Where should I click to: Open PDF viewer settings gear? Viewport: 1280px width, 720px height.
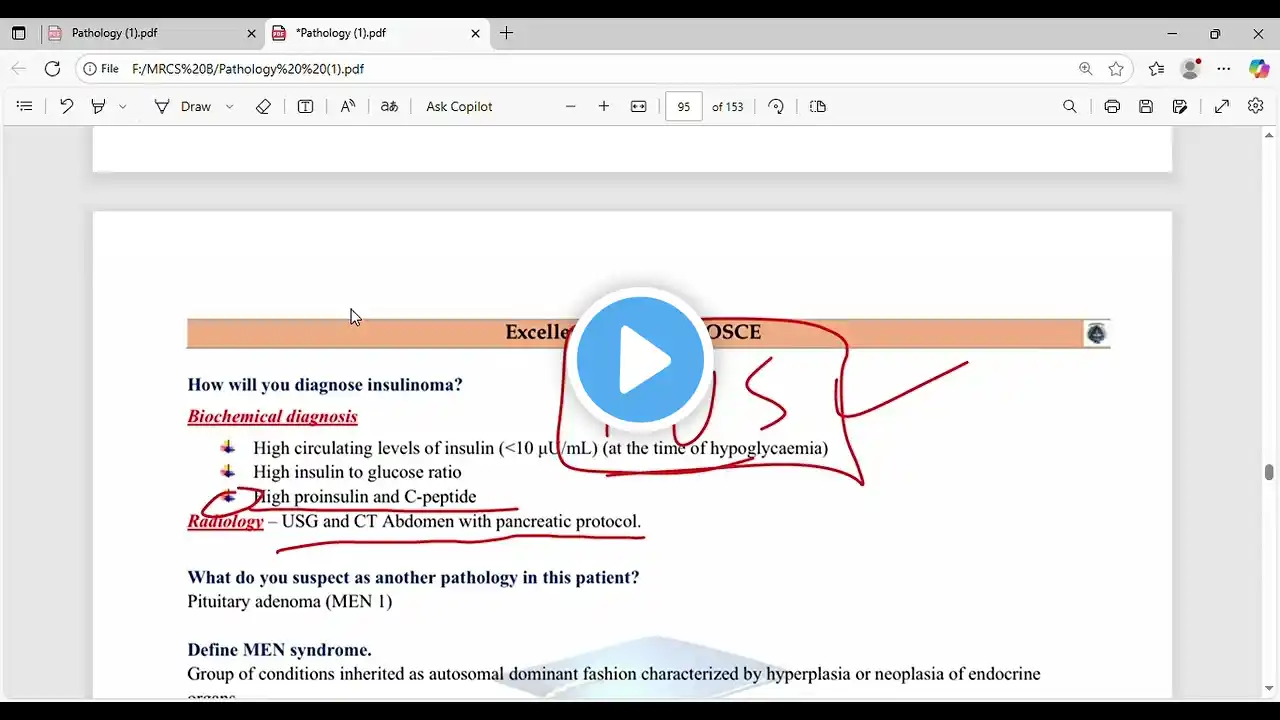coord(1256,106)
